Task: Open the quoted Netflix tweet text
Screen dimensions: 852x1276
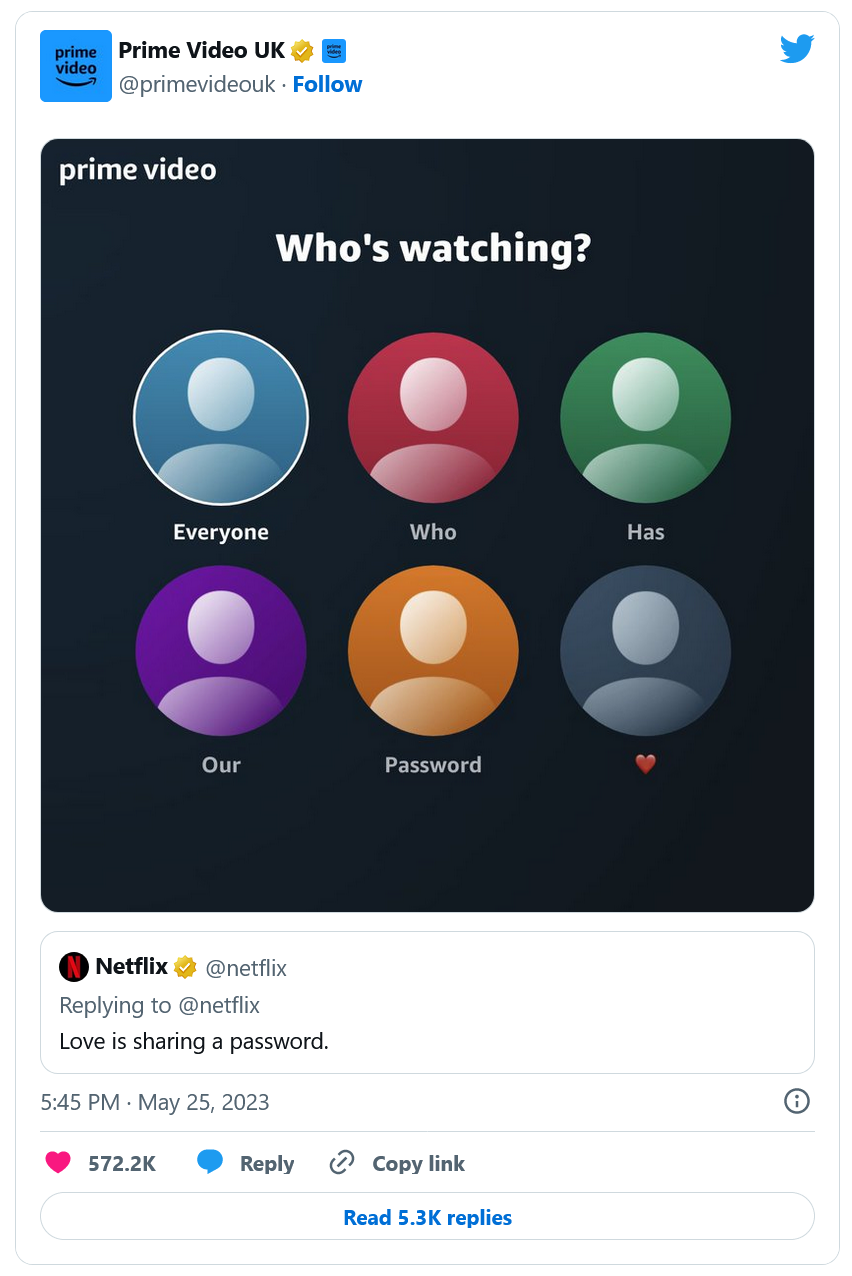Action: (194, 1041)
